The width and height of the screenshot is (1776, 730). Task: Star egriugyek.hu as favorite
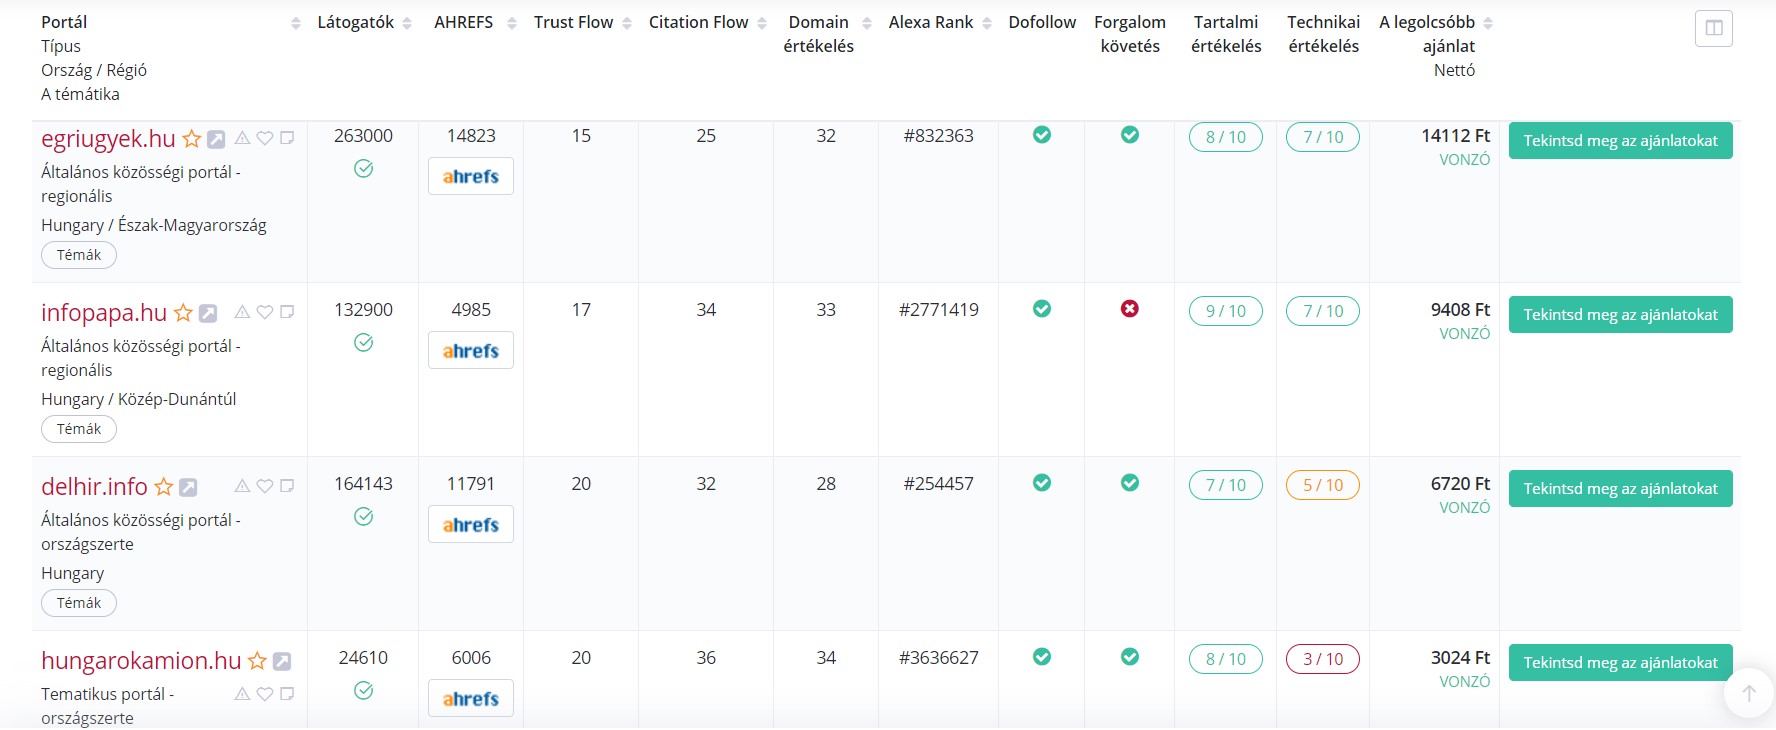click(x=191, y=139)
